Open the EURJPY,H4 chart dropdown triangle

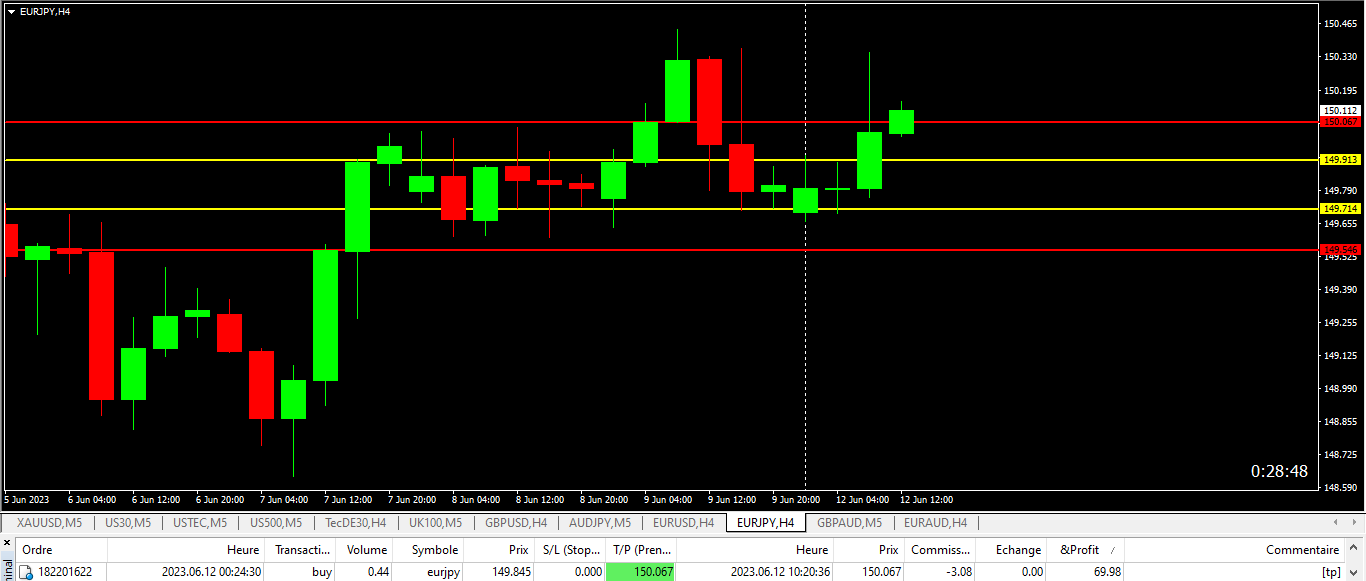11,12
